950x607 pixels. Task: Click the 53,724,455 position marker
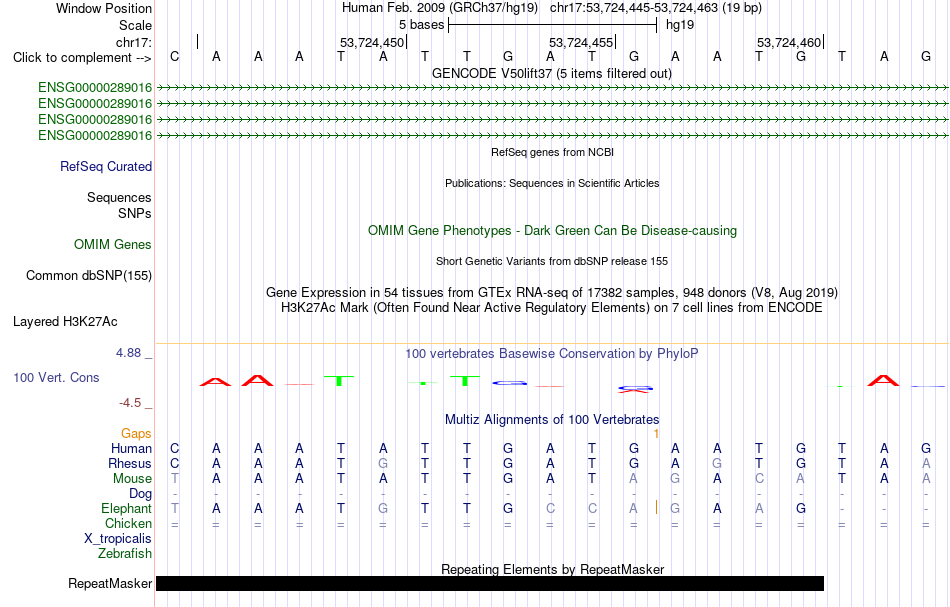pos(581,42)
